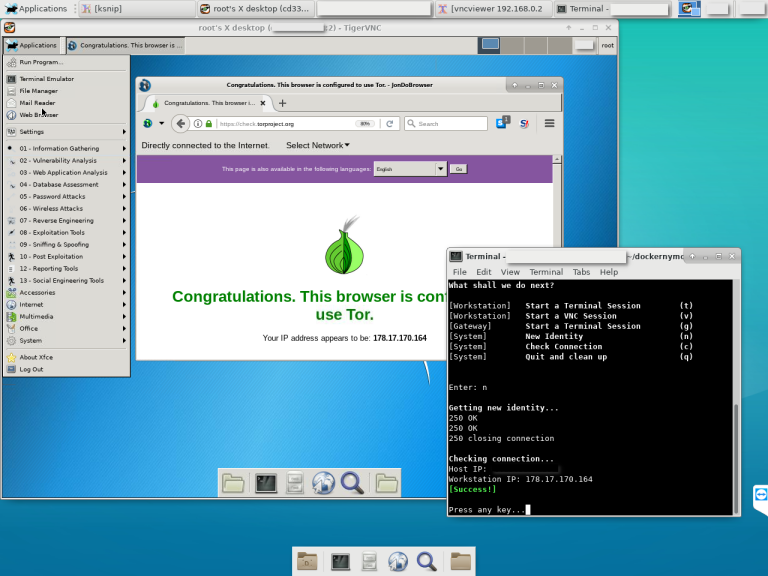Screen dimensions: 768x576
Task: Expand 07 - Reverse Engineering submenu
Action: (x=67, y=220)
